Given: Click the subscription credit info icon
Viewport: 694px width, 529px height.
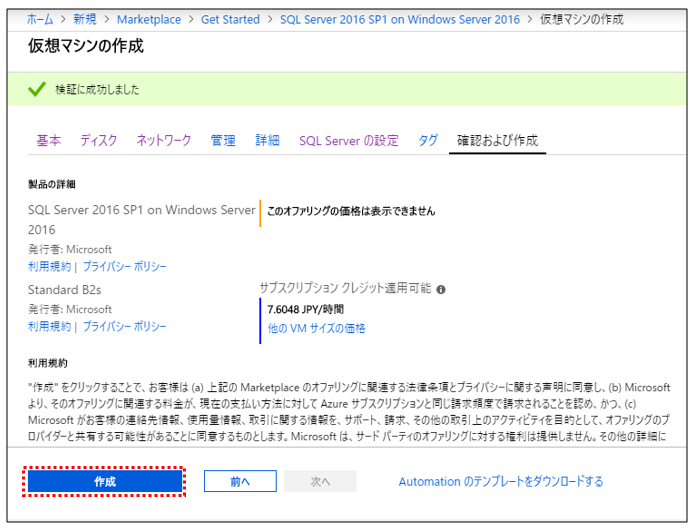Looking at the screenshot, I should click(441, 290).
